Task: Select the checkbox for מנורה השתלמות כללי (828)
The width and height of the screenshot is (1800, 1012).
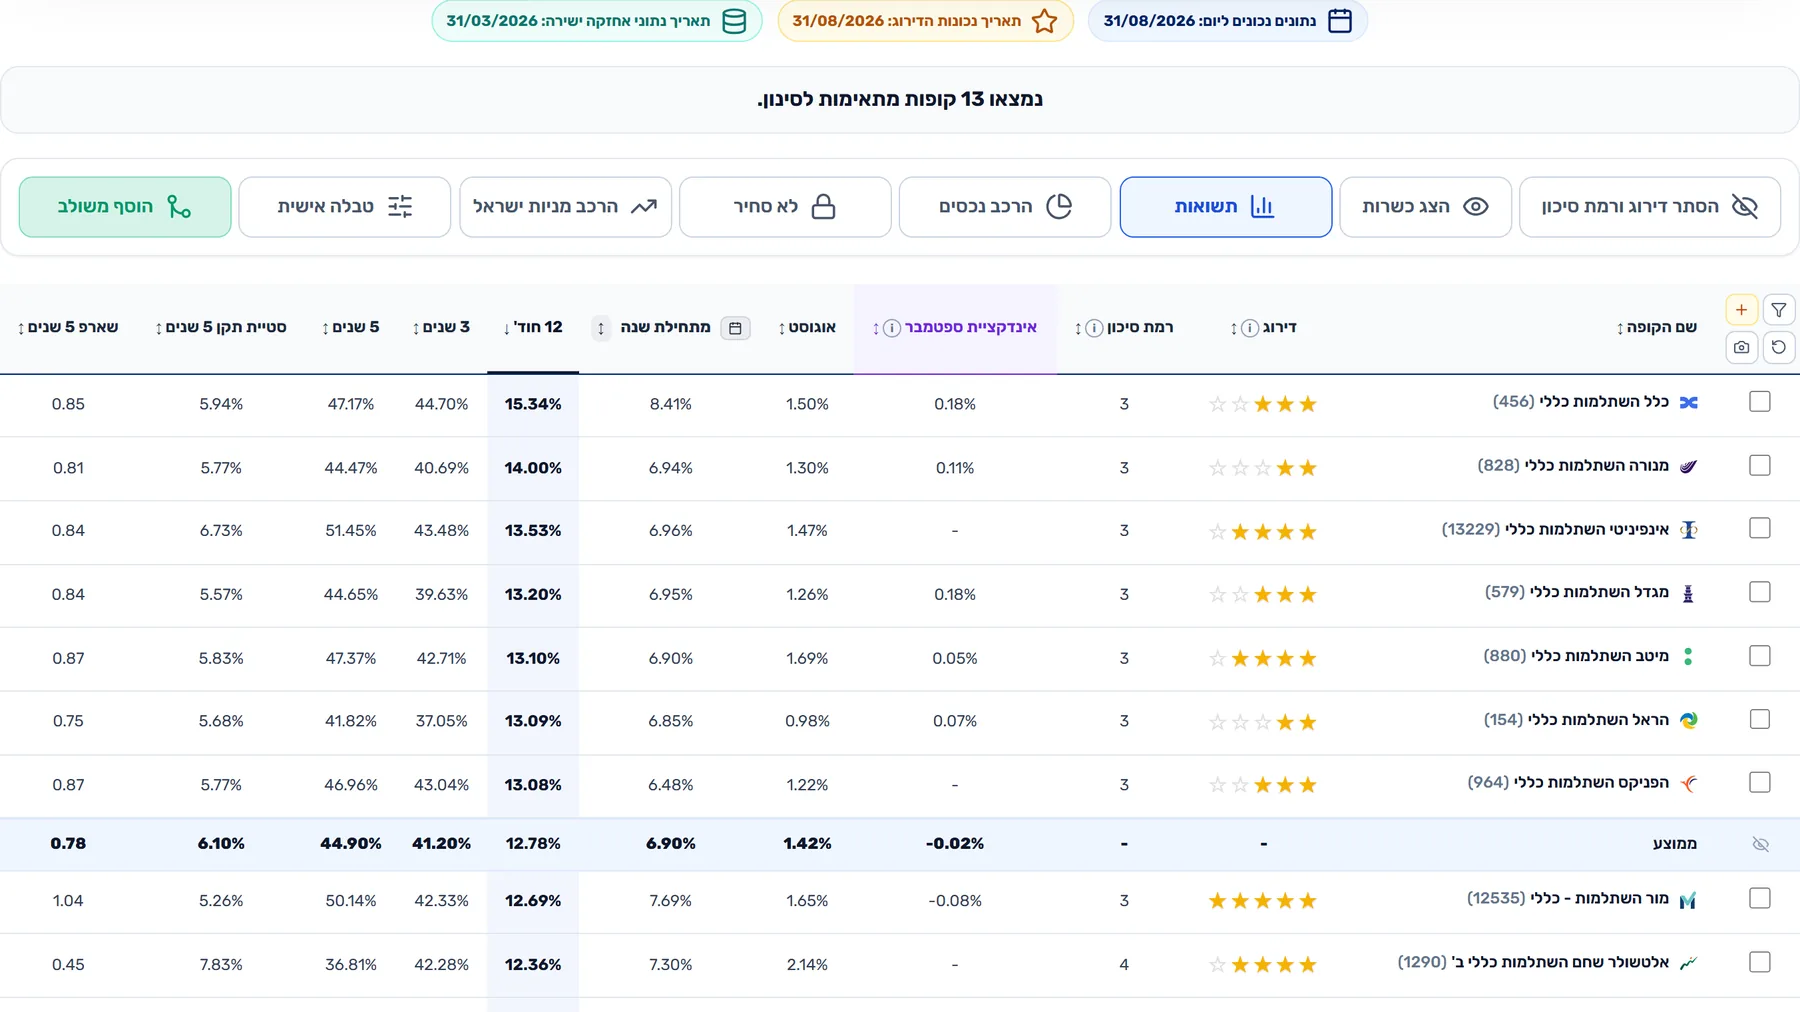Action: 1760,466
